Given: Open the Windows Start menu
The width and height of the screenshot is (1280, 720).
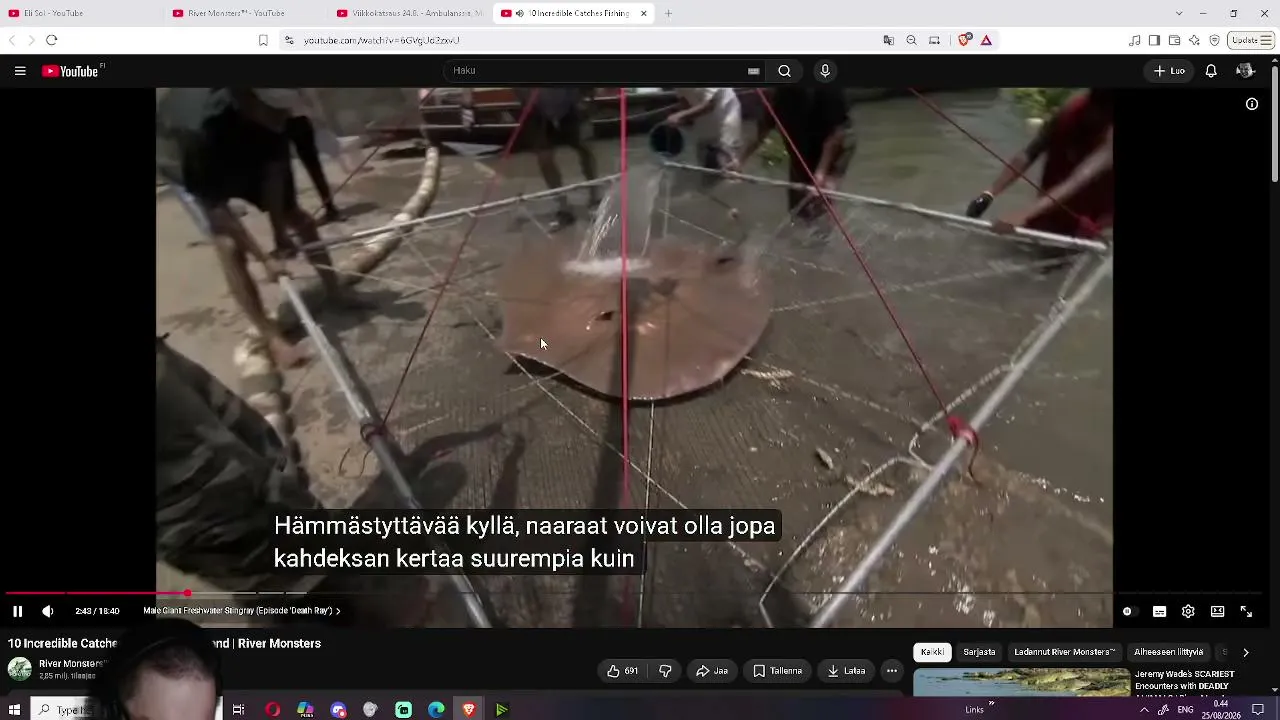Looking at the screenshot, I should click(14, 710).
